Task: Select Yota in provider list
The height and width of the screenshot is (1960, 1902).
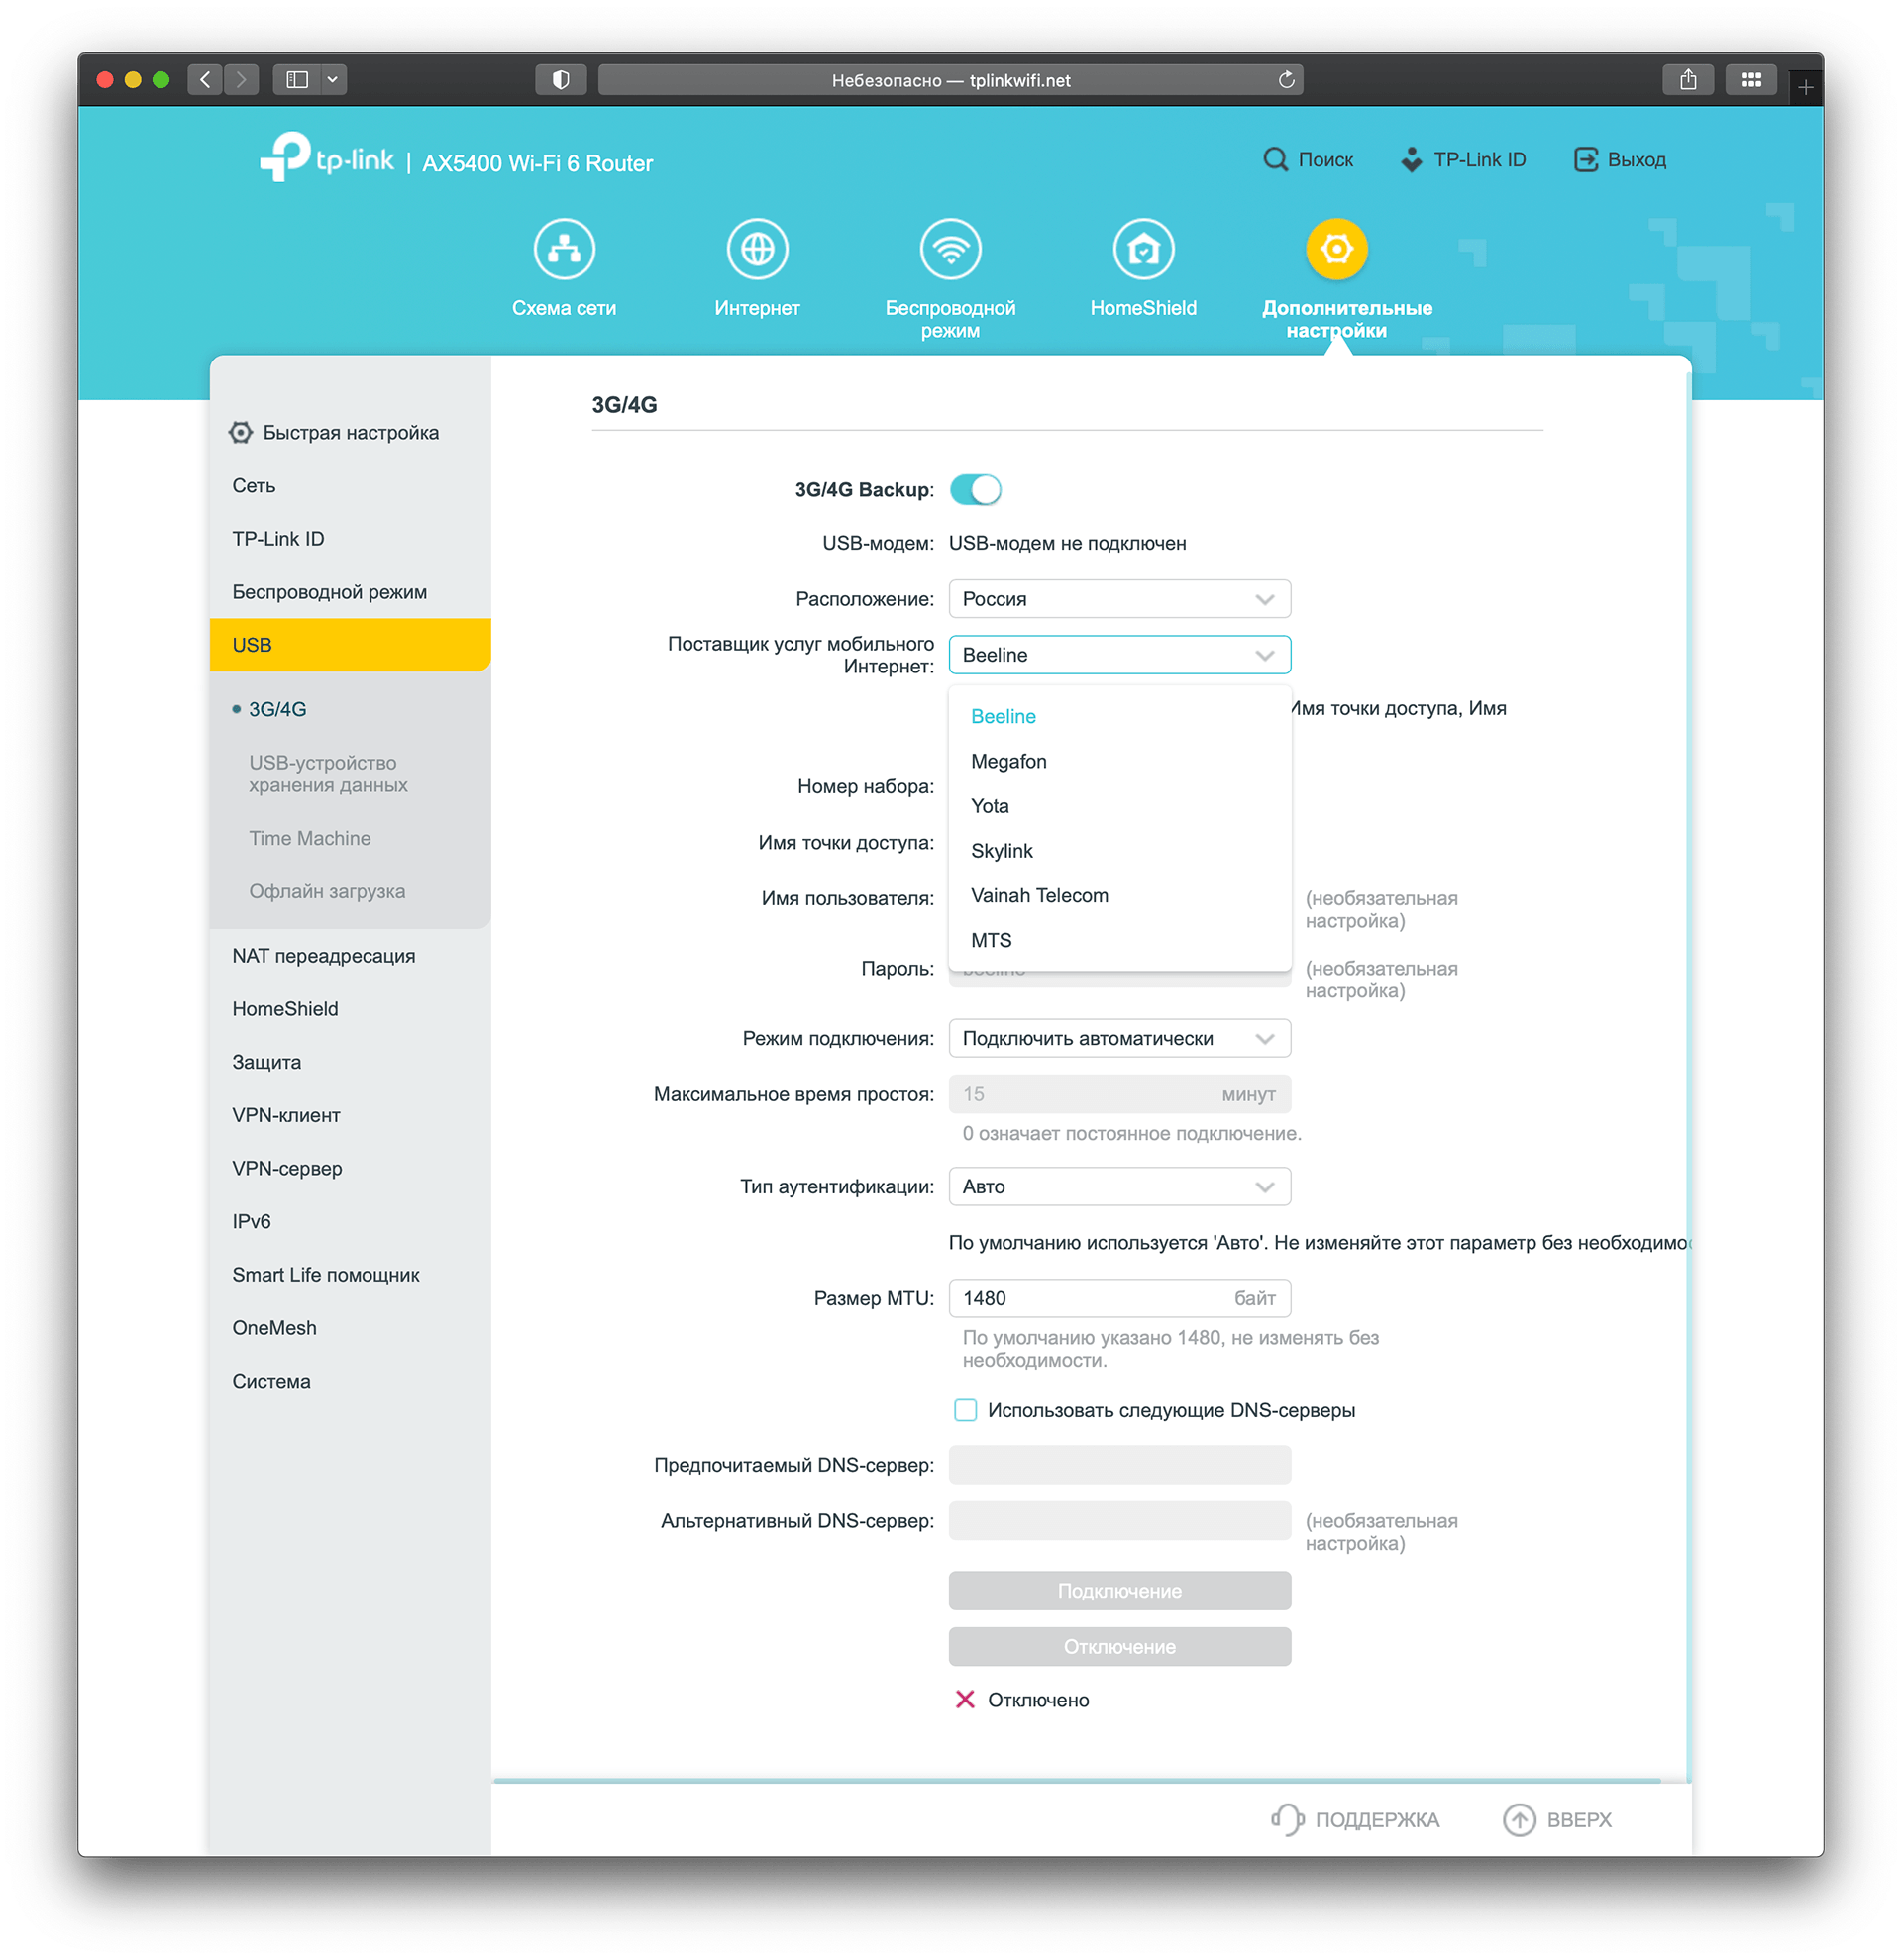Action: tap(1119, 806)
